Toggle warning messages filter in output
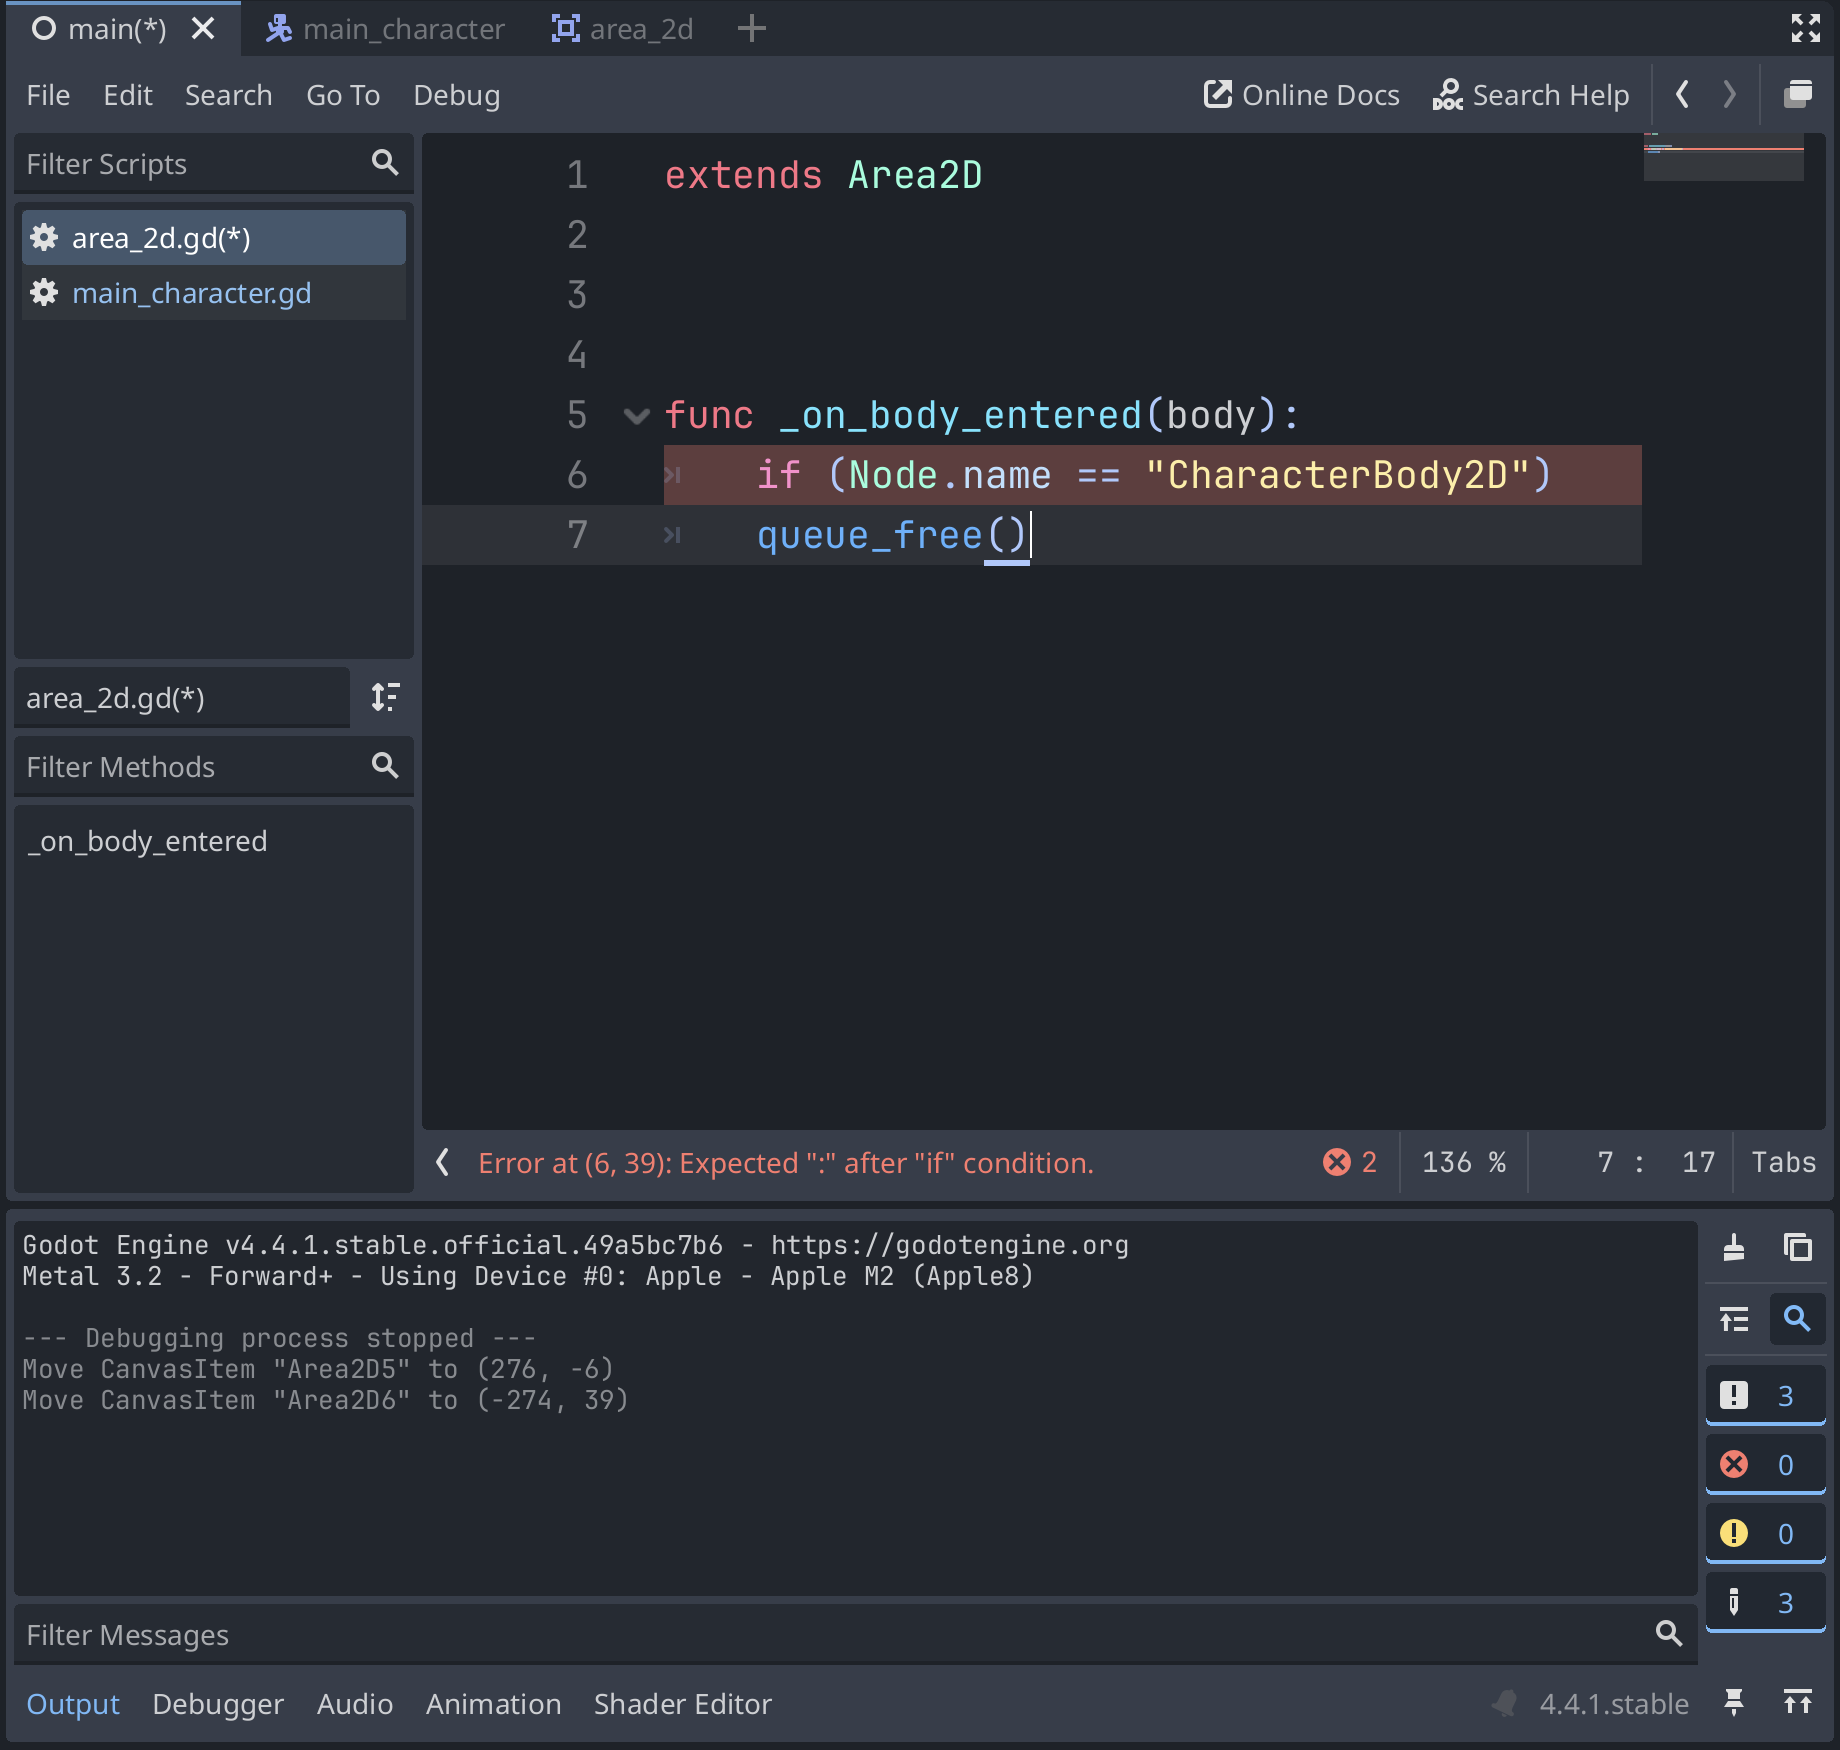 click(1765, 1533)
